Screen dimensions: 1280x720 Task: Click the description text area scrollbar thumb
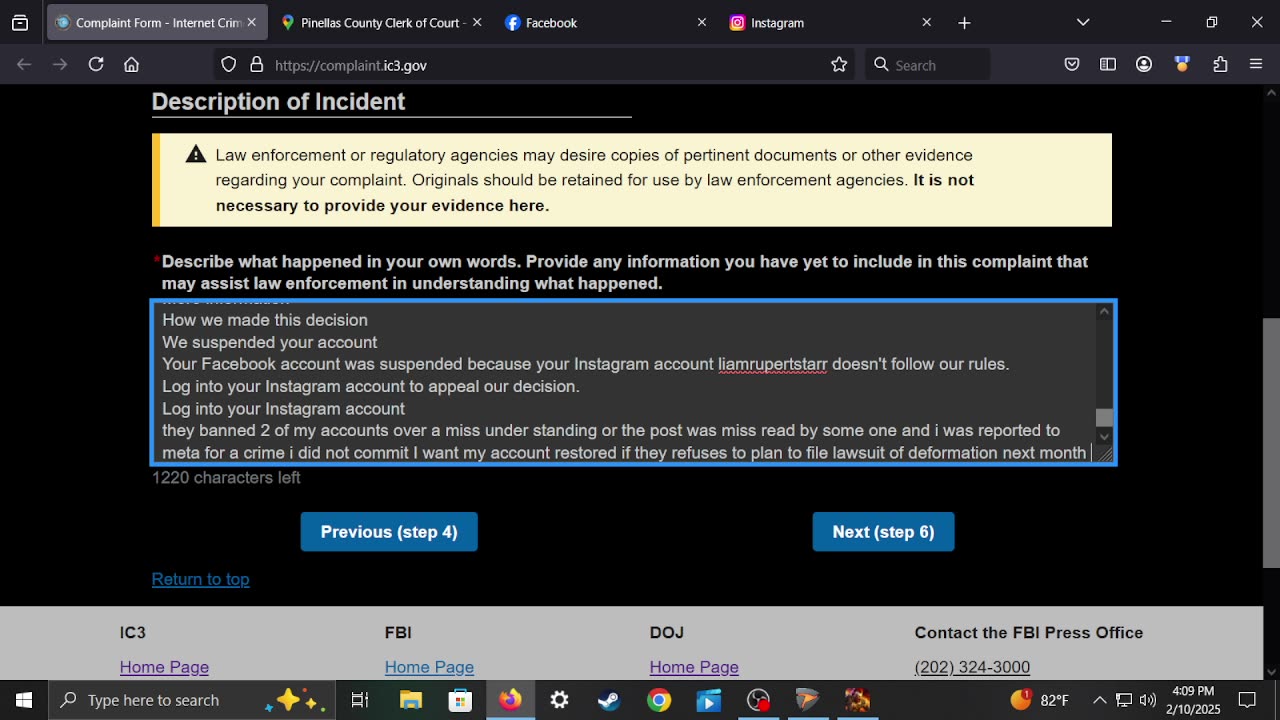click(1104, 418)
